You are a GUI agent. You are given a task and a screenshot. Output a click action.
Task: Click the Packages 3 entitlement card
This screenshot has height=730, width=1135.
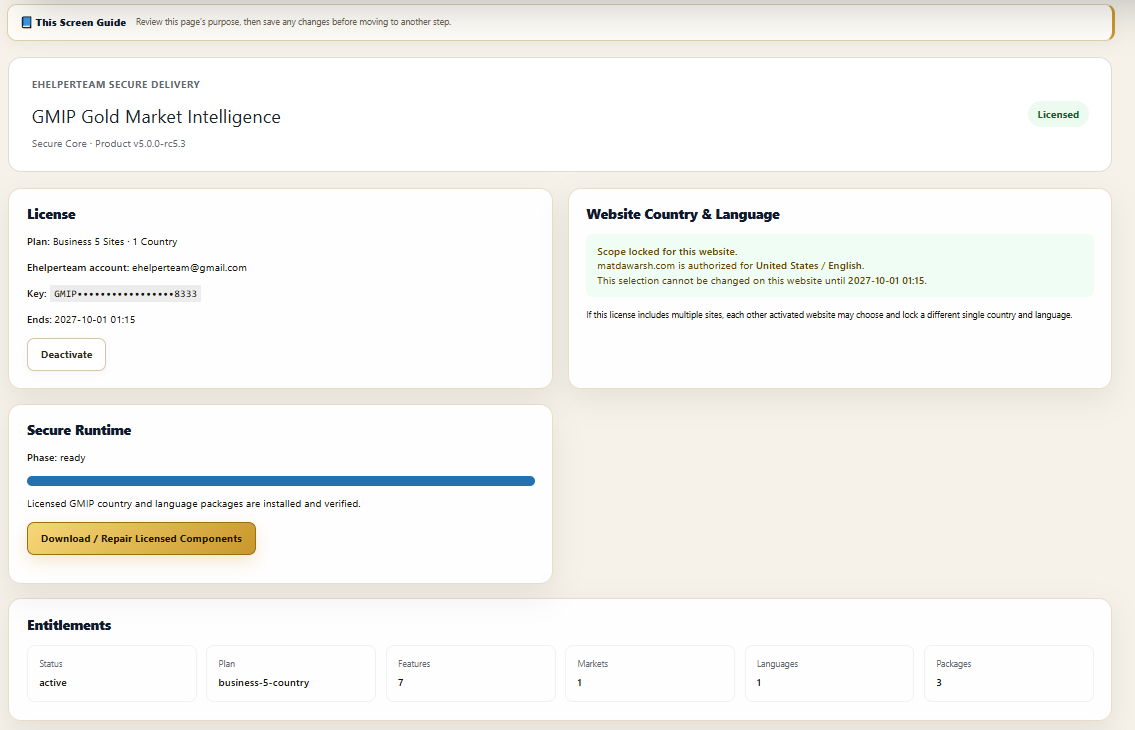1009,674
